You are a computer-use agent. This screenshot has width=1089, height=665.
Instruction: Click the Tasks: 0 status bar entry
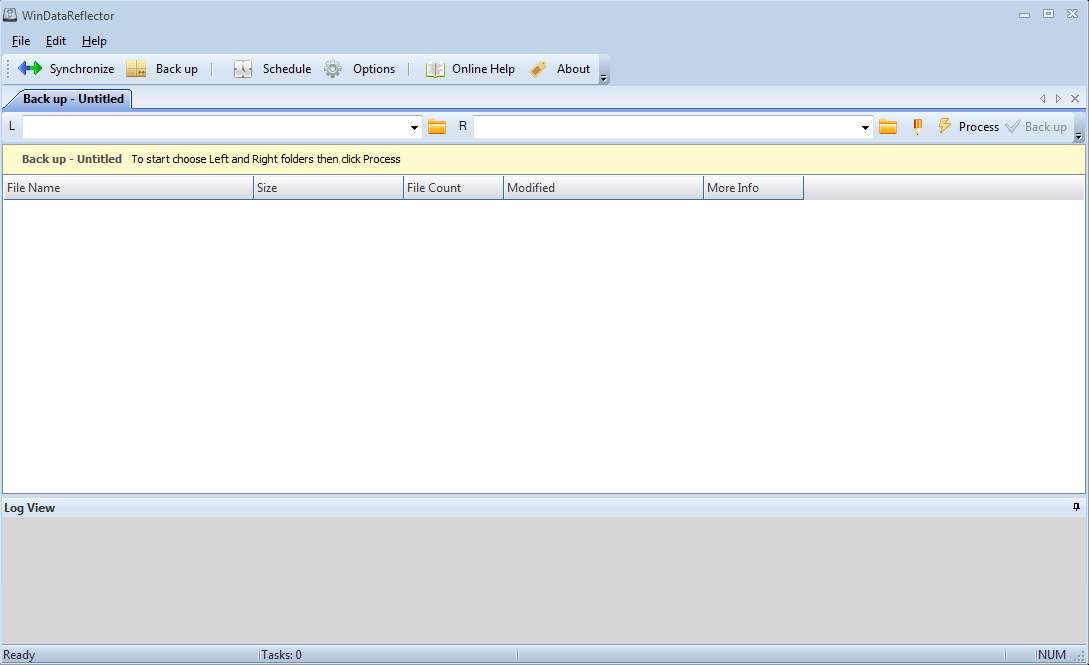pyautogui.click(x=281, y=655)
